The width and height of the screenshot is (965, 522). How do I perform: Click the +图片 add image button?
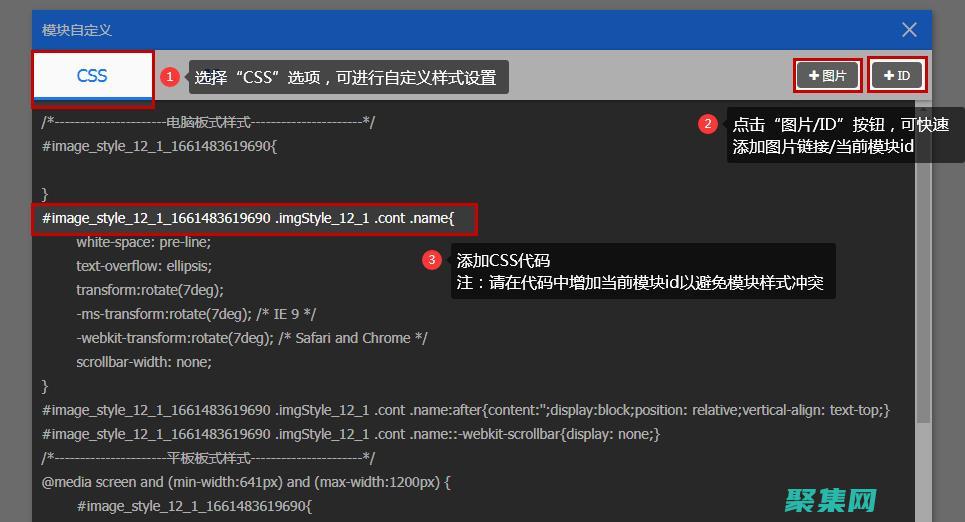[x=827, y=76]
